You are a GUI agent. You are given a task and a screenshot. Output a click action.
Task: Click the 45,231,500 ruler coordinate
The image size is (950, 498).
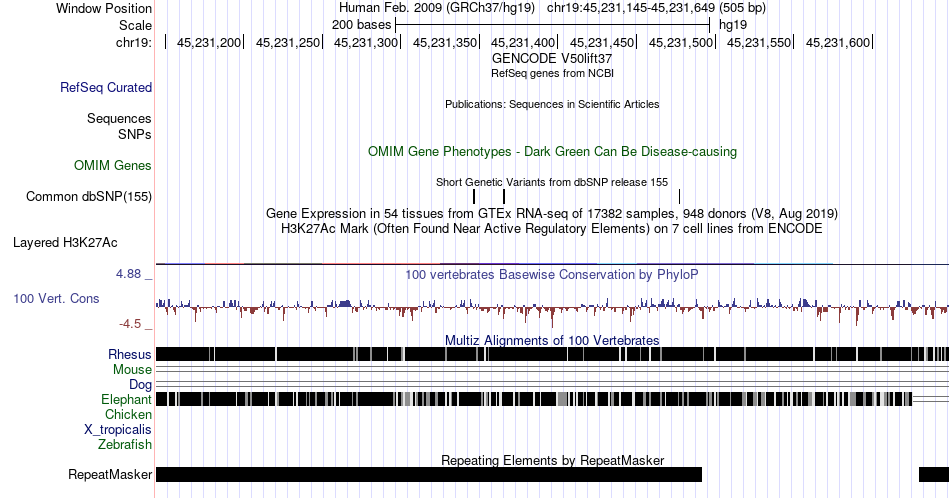pos(681,42)
